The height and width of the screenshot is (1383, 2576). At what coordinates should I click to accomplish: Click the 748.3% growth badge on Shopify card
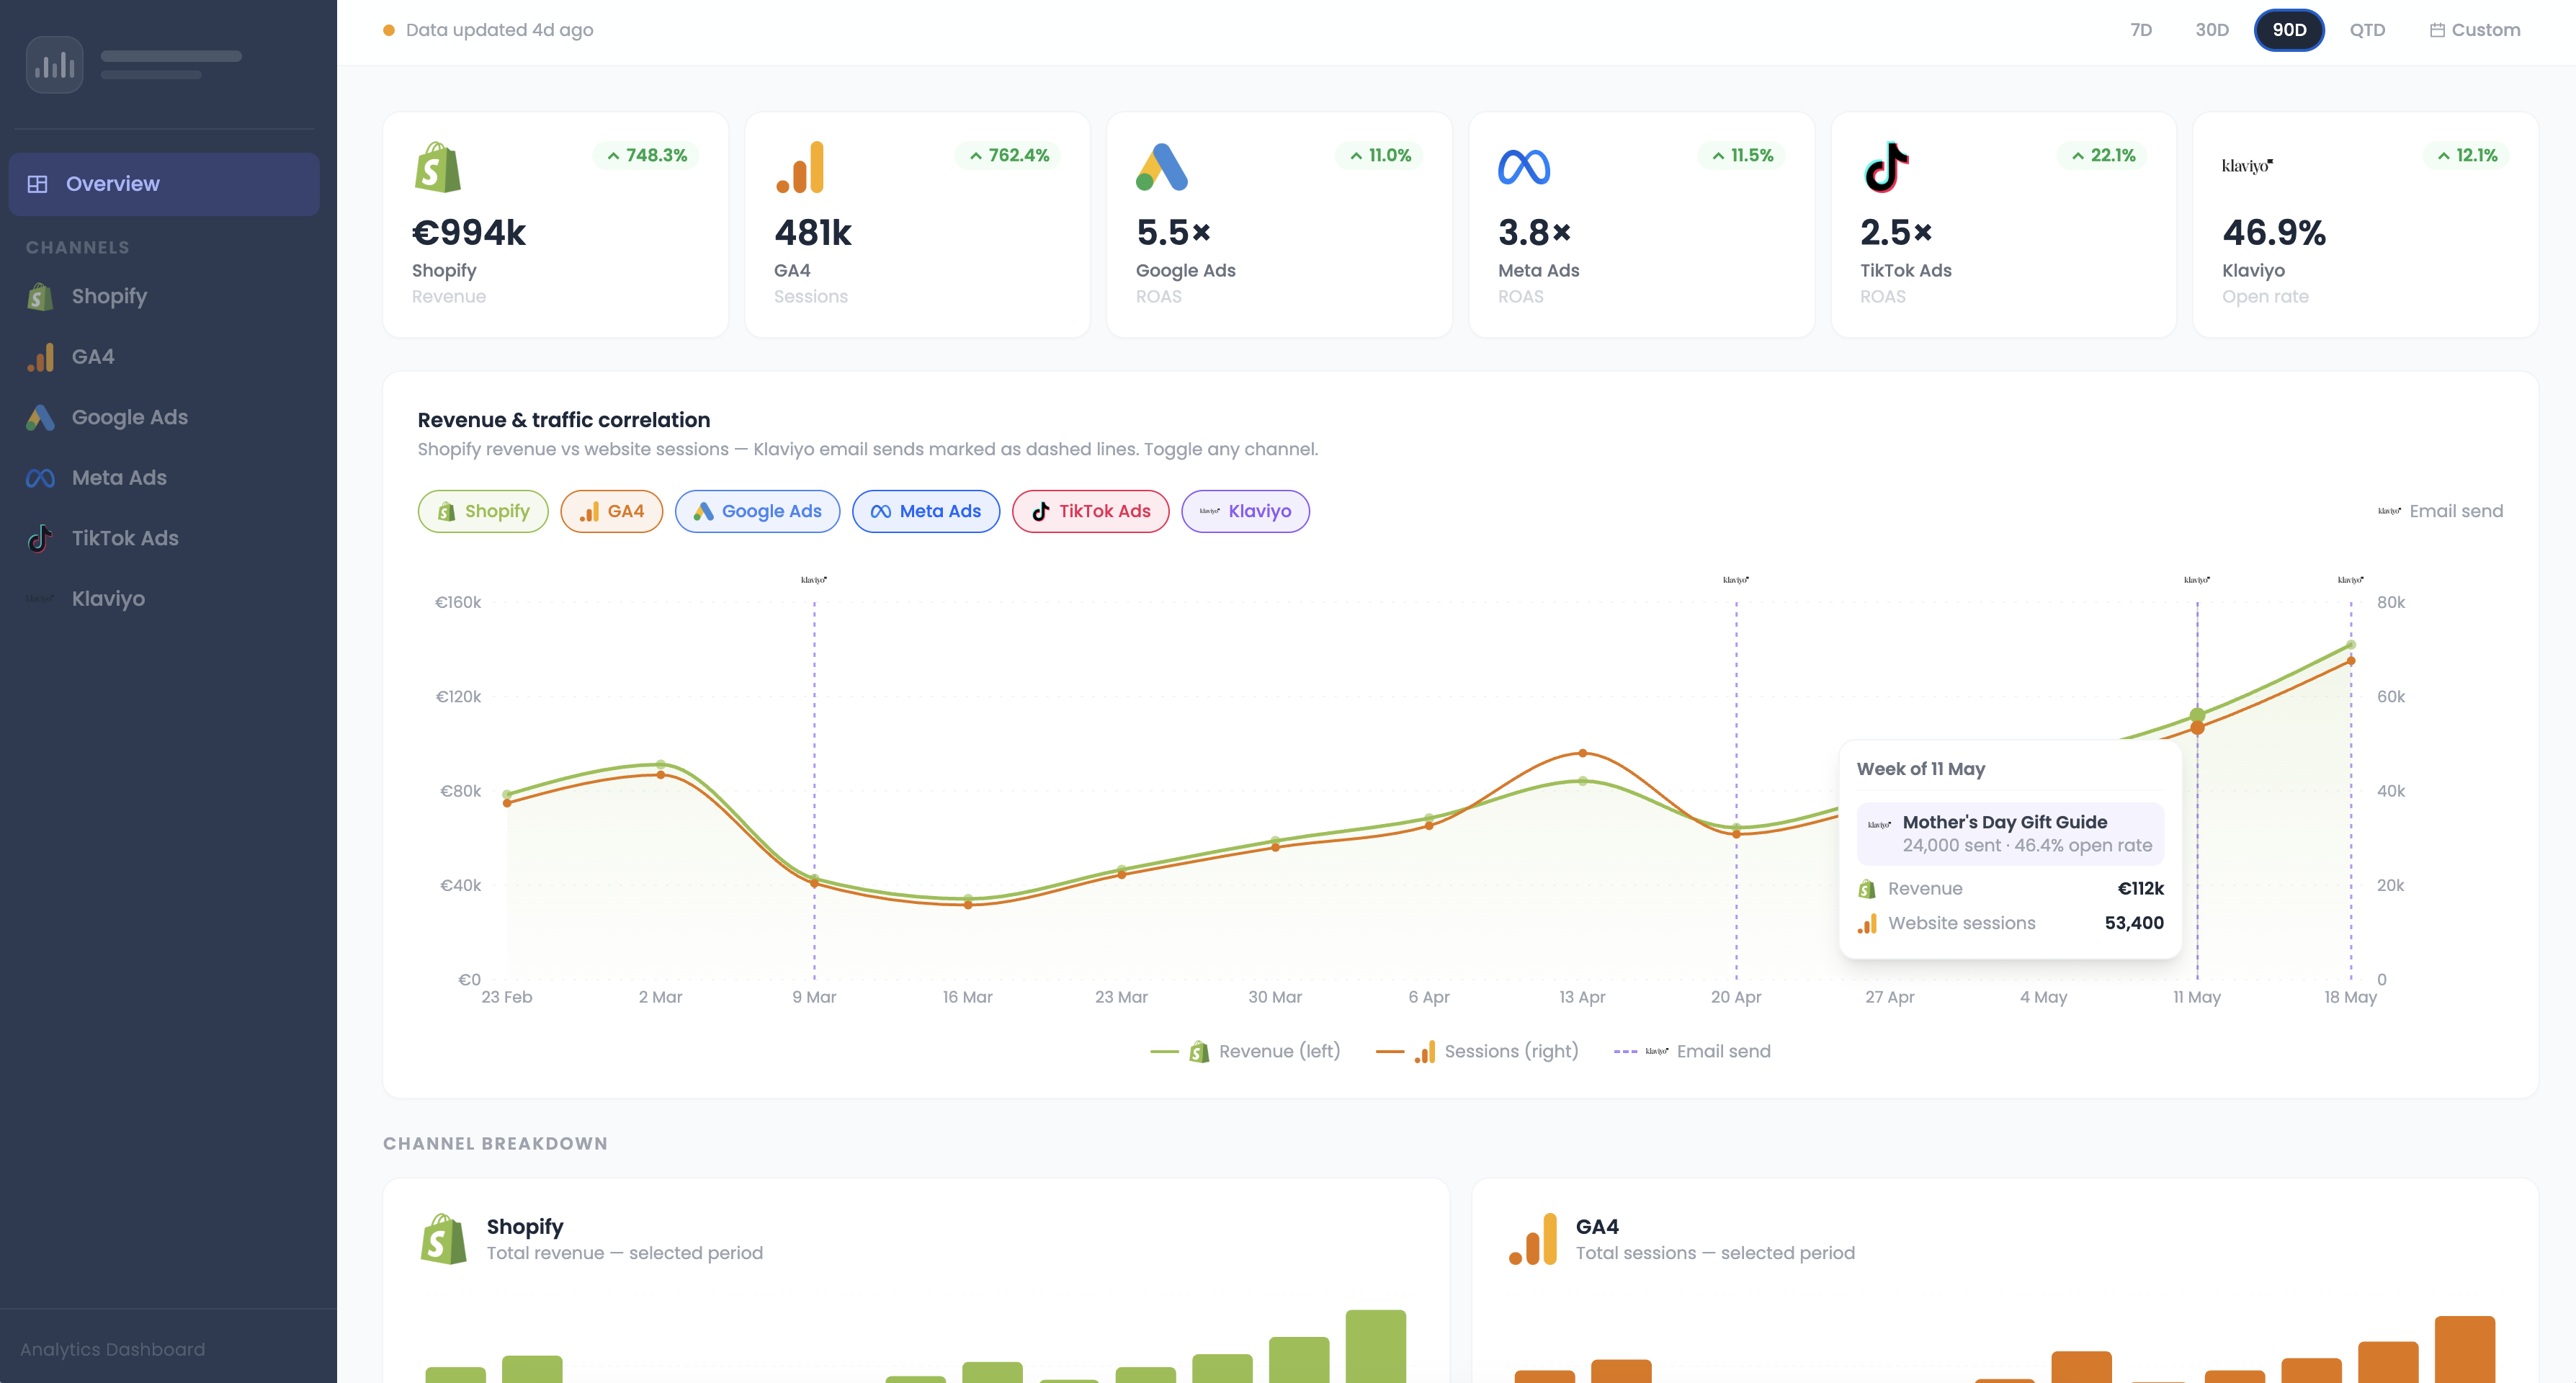point(646,156)
